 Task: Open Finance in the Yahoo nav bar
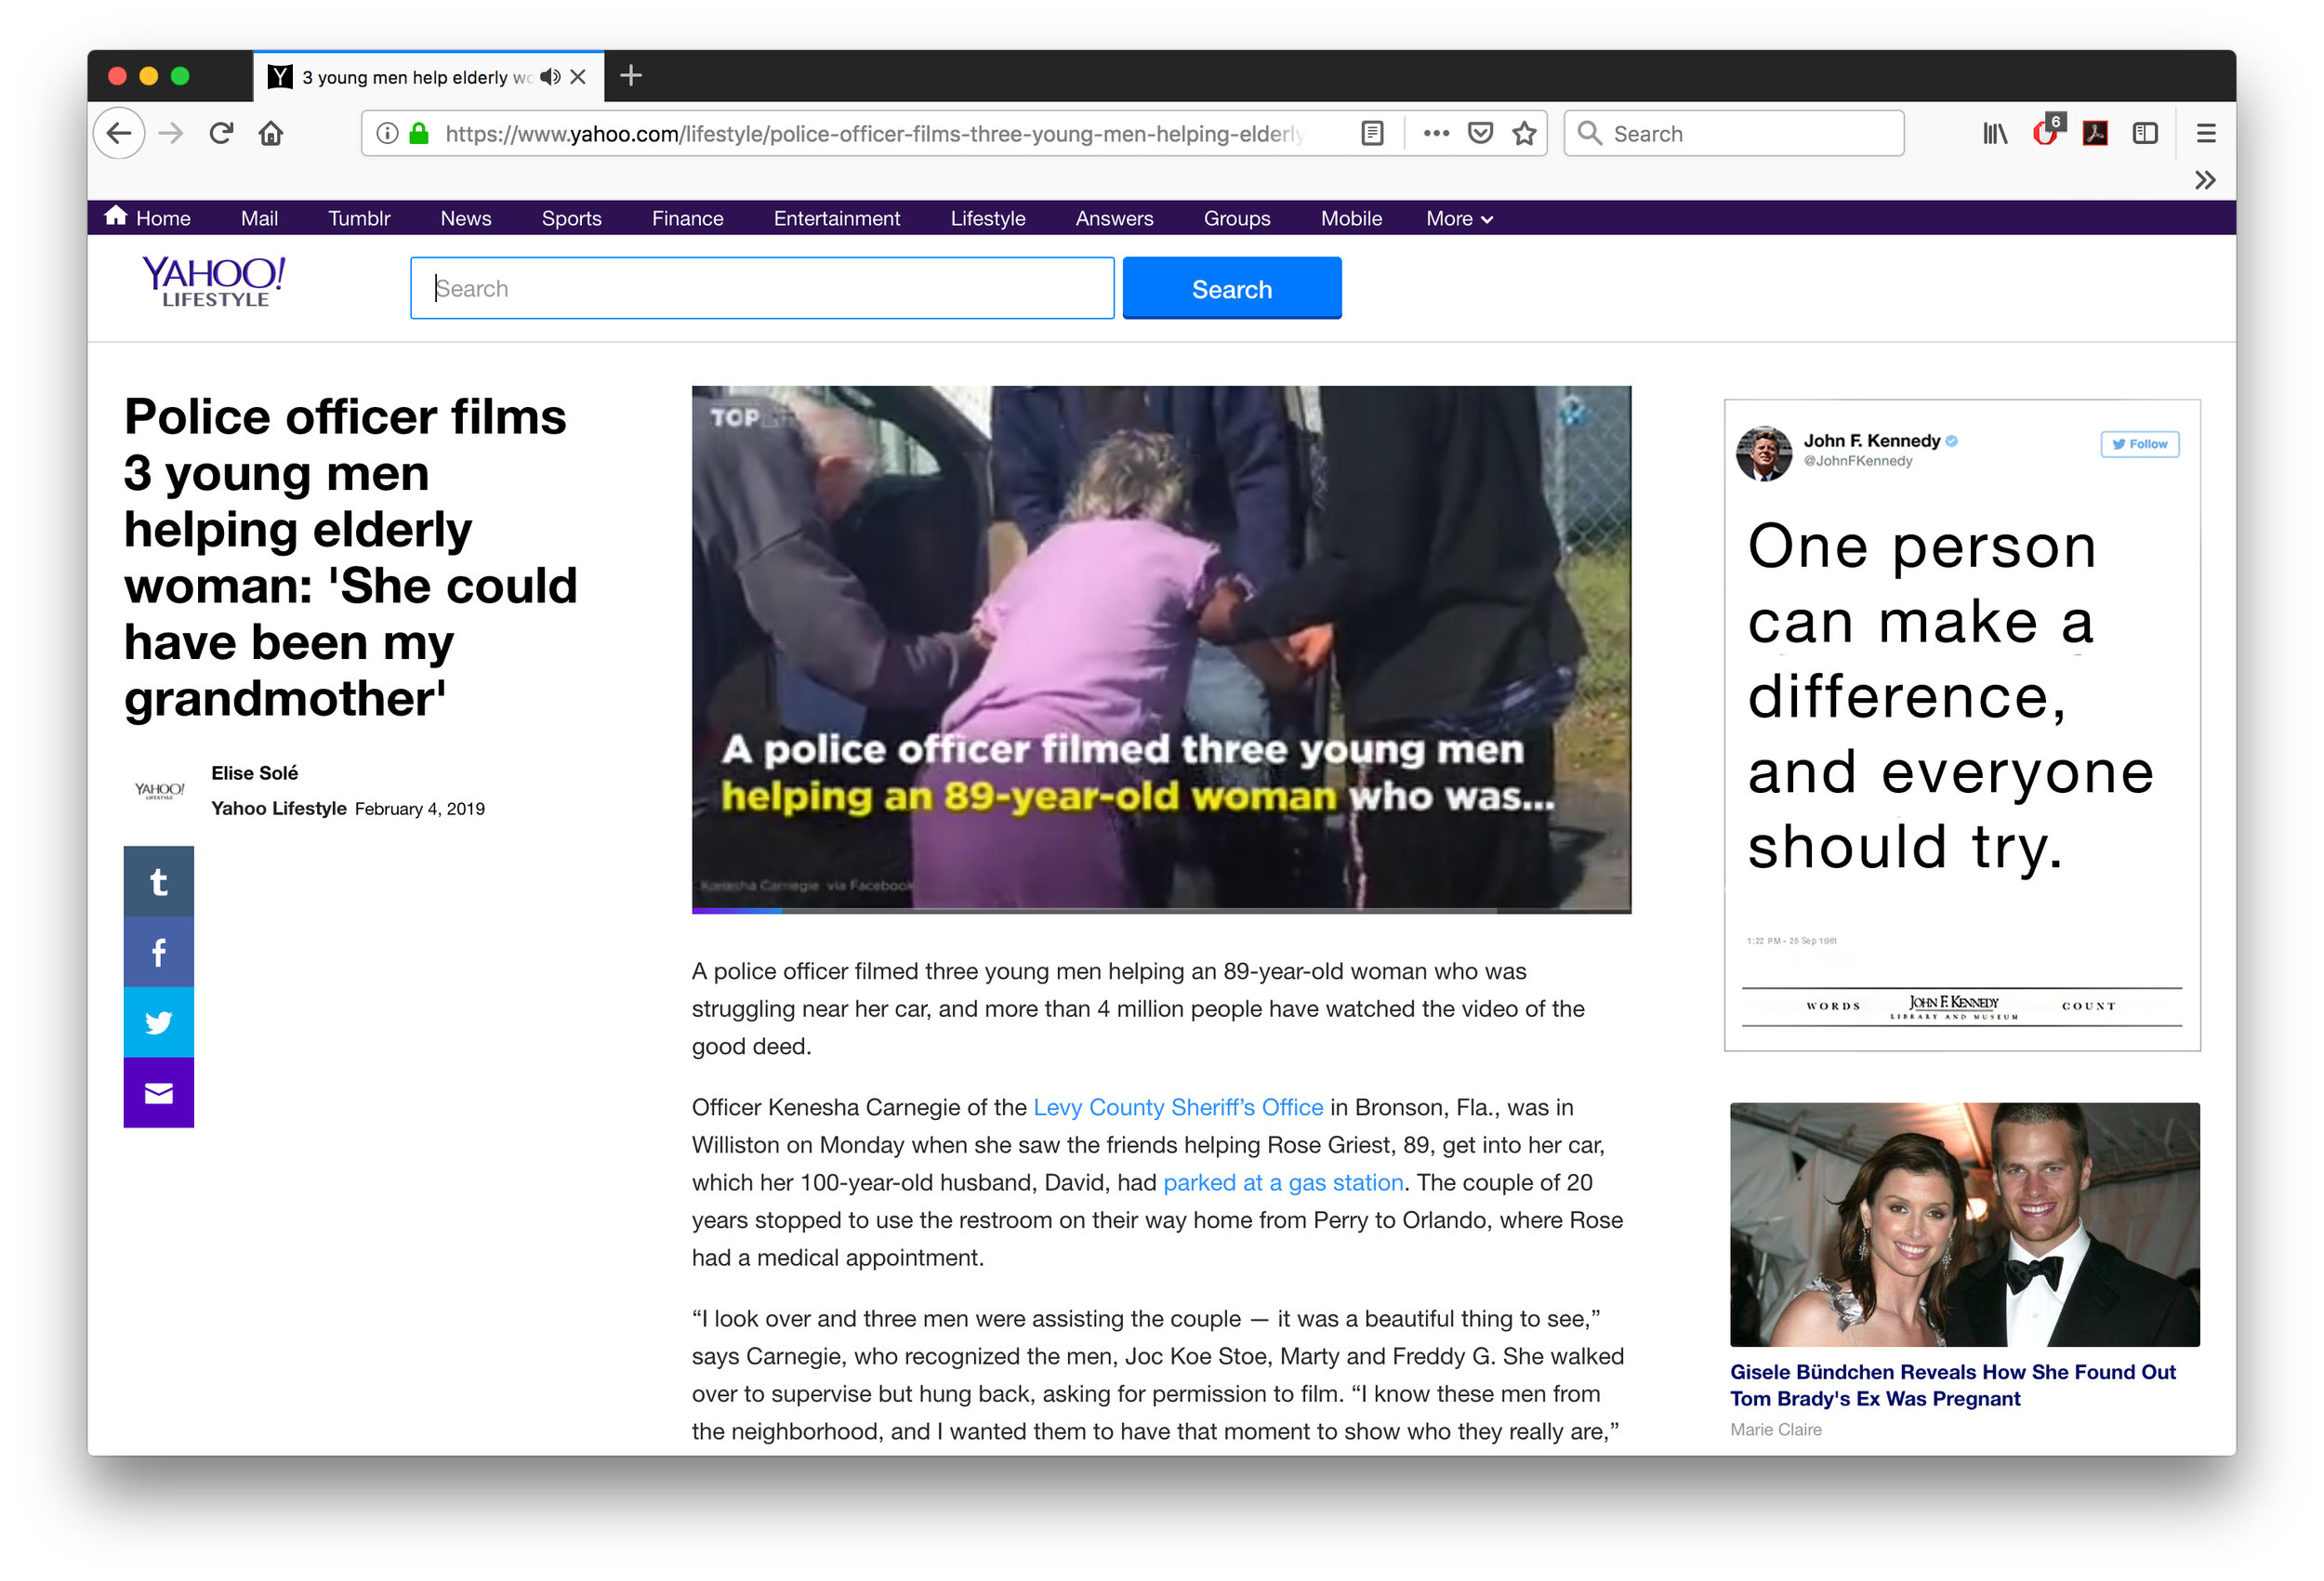[687, 218]
